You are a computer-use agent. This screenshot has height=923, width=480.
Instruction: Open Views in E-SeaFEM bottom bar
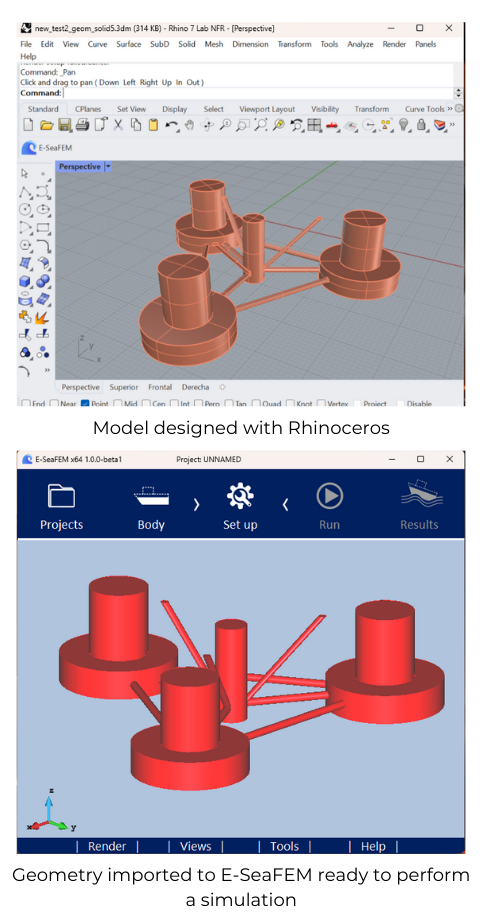coord(196,846)
